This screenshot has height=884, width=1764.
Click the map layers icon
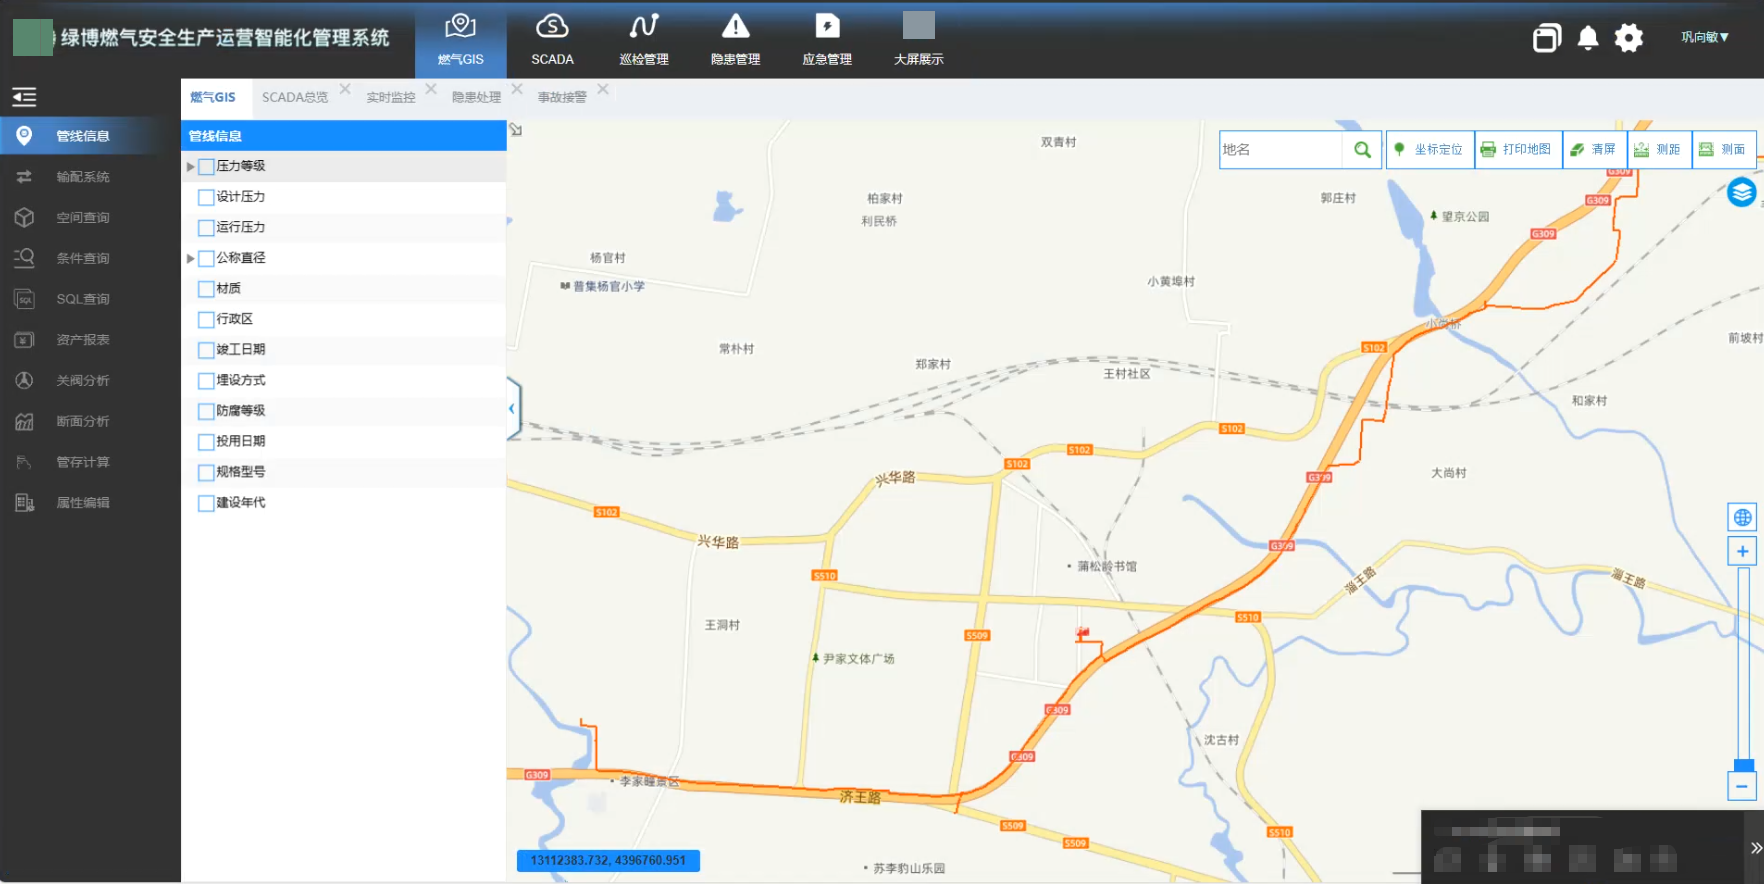click(x=1741, y=192)
